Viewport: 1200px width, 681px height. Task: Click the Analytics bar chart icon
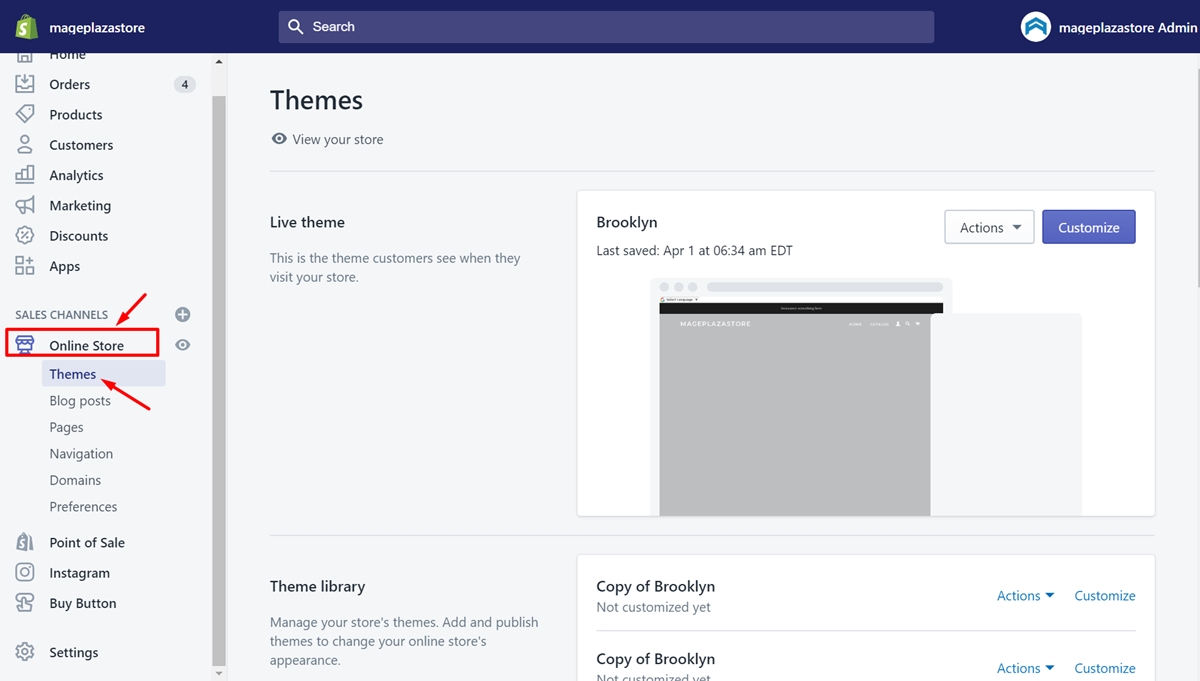point(25,175)
